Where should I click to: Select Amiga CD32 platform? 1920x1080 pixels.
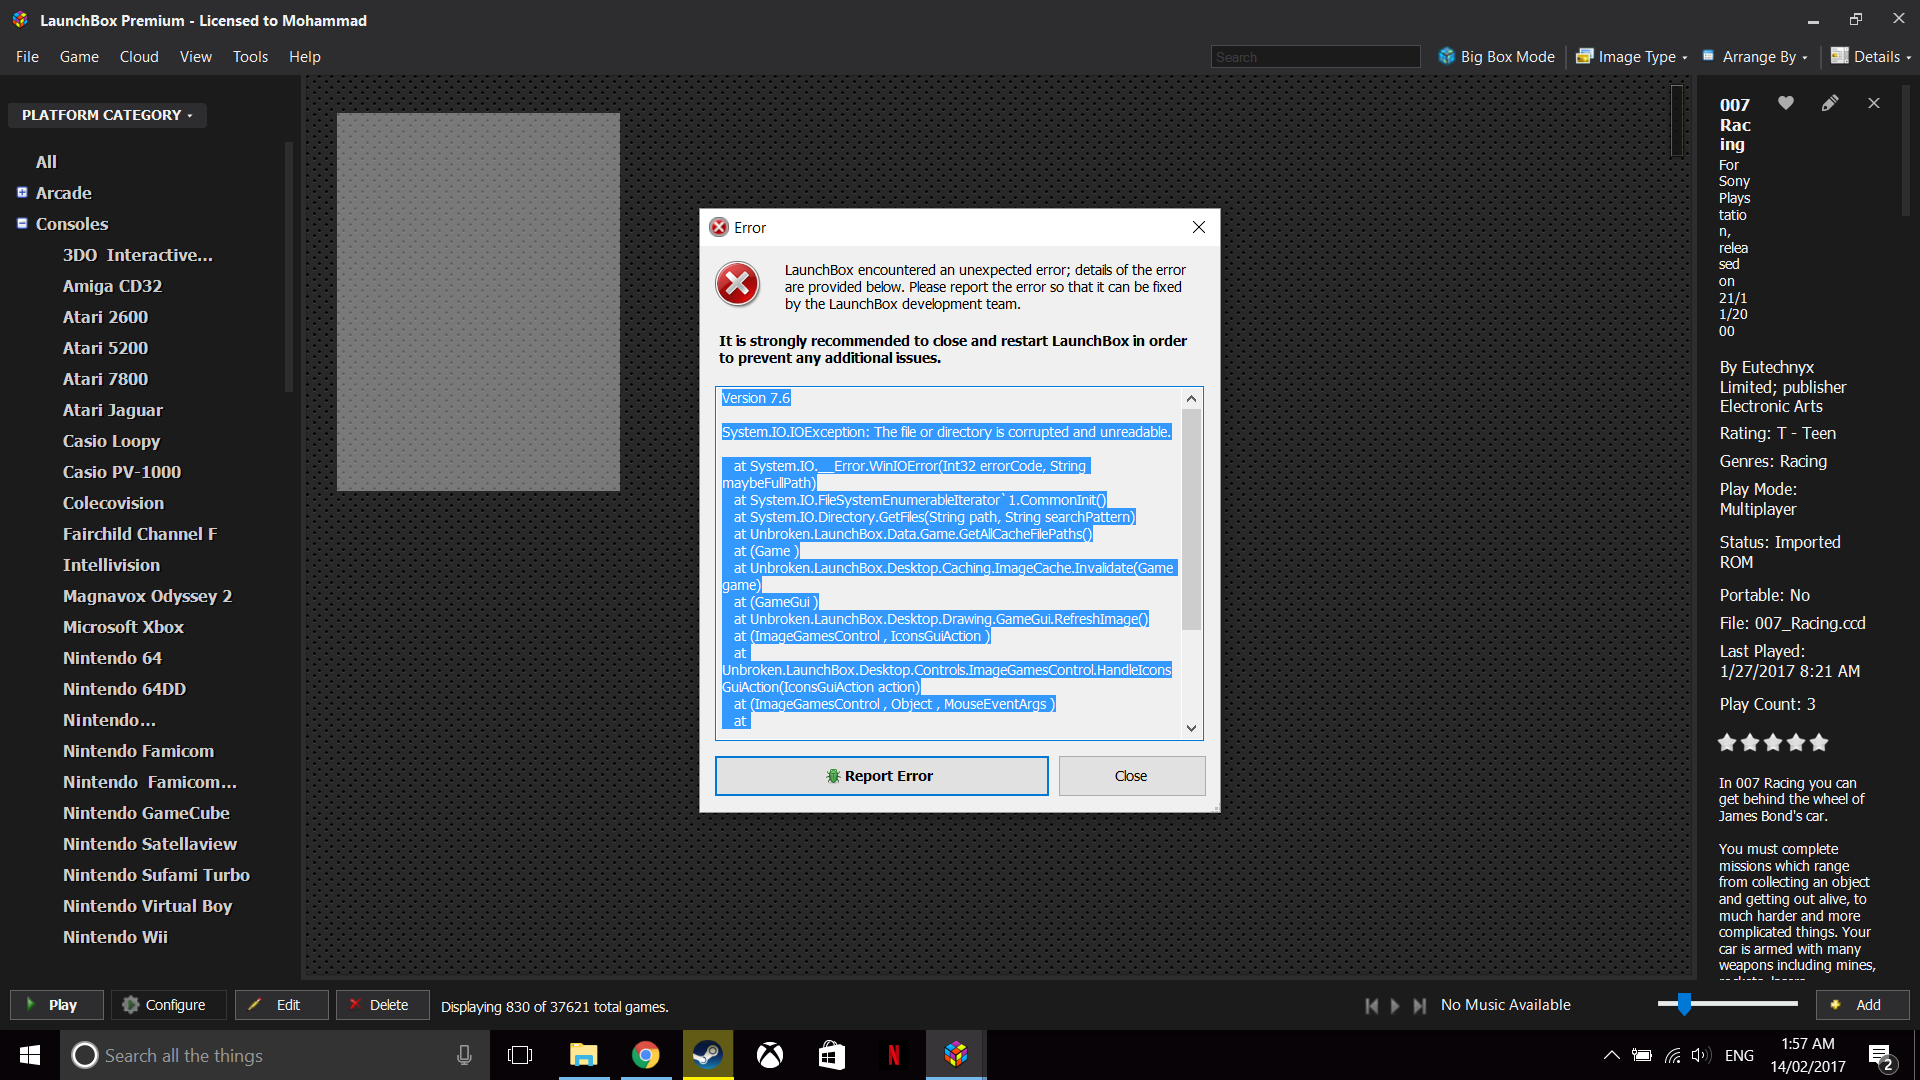pos(112,286)
